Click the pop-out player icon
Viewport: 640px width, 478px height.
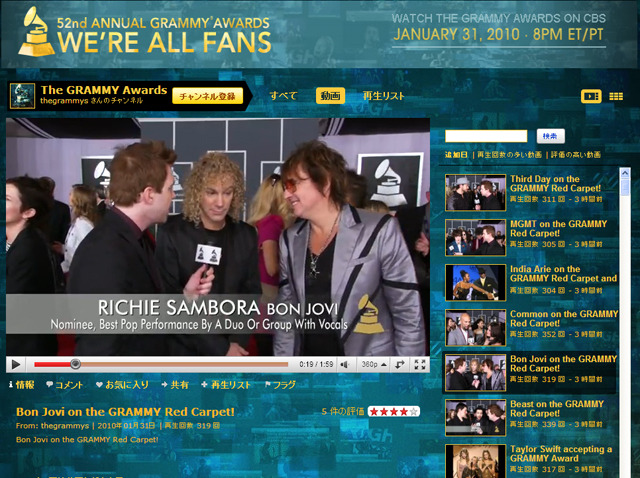pos(400,364)
